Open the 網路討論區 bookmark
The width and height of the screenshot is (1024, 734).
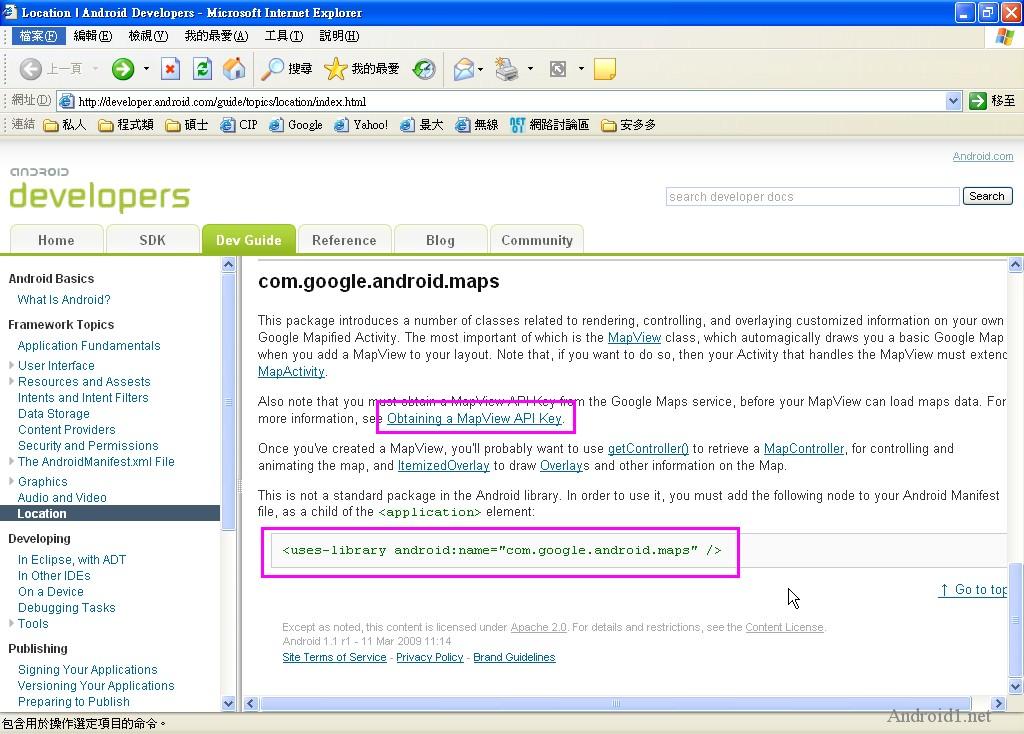point(549,125)
